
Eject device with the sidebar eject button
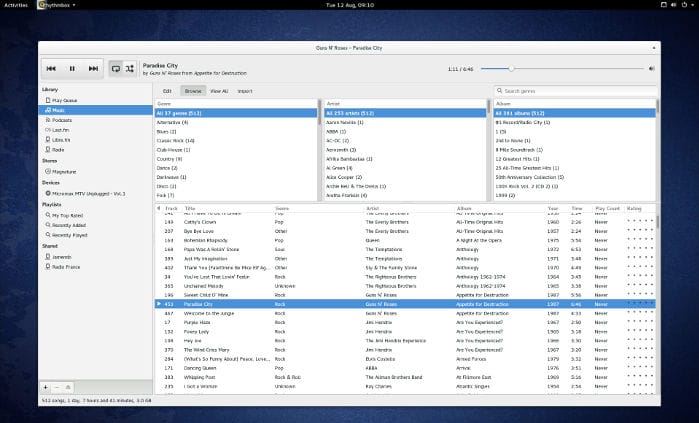[x=68, y=387]
